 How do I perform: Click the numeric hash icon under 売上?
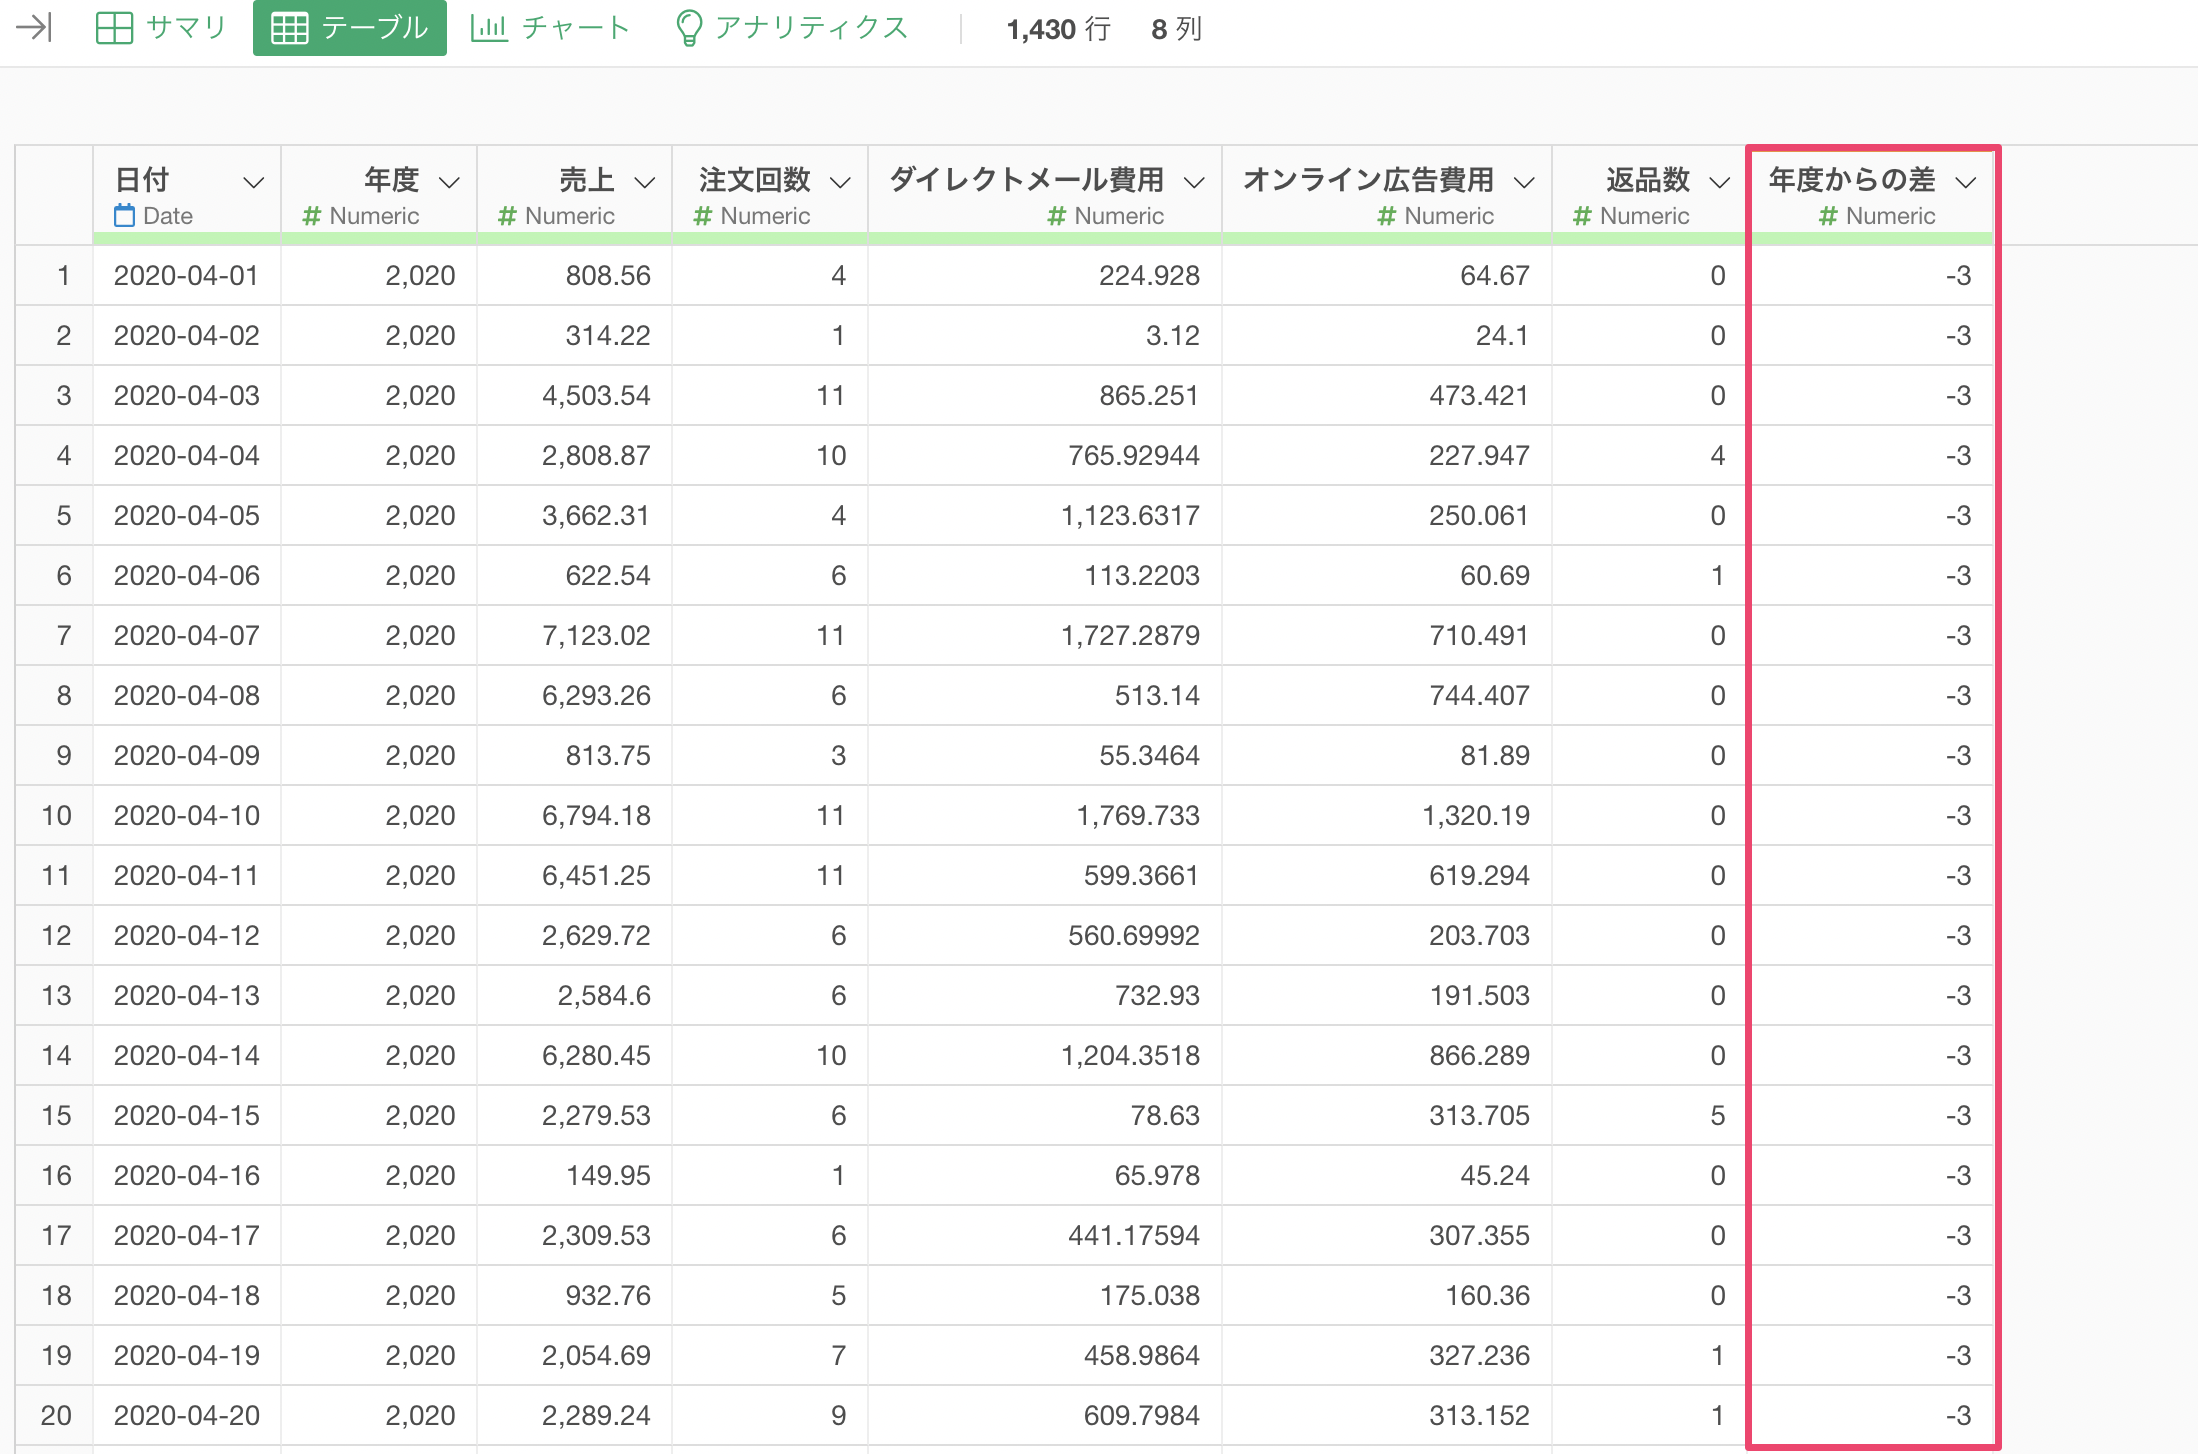[507, 215]
